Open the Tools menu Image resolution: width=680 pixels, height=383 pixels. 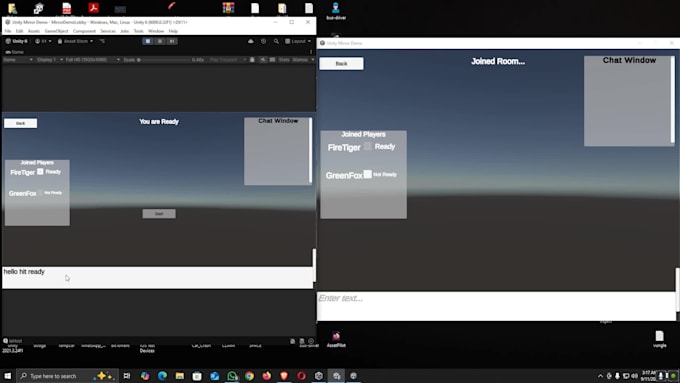[x=138, y=31]
